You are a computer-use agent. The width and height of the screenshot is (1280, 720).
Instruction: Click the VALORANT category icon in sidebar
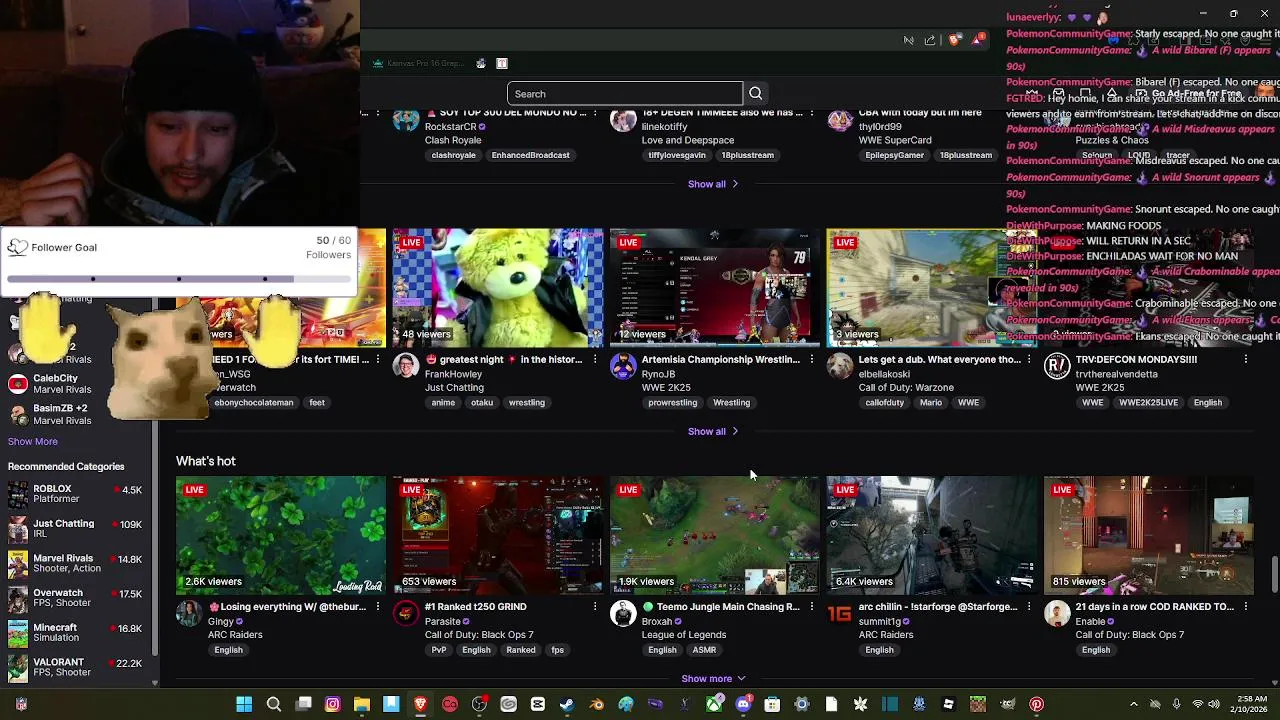18,667
